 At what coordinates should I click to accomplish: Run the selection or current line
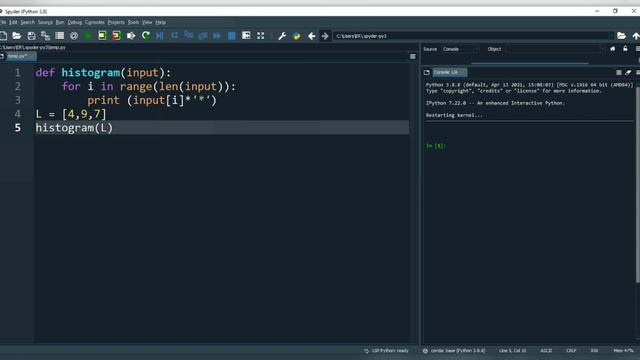[x=131, y=36]
